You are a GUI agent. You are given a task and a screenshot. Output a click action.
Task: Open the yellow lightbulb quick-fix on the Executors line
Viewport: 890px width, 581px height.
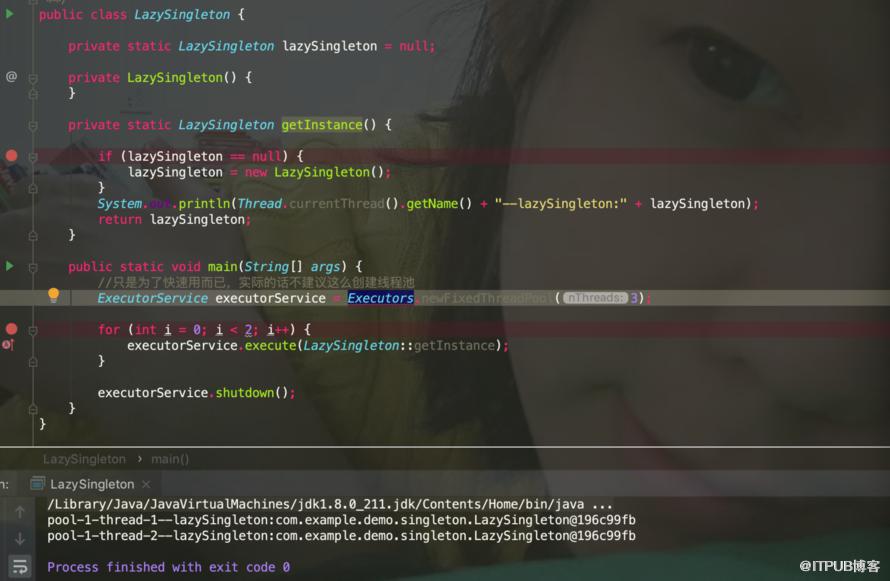(x=53, y=294)
